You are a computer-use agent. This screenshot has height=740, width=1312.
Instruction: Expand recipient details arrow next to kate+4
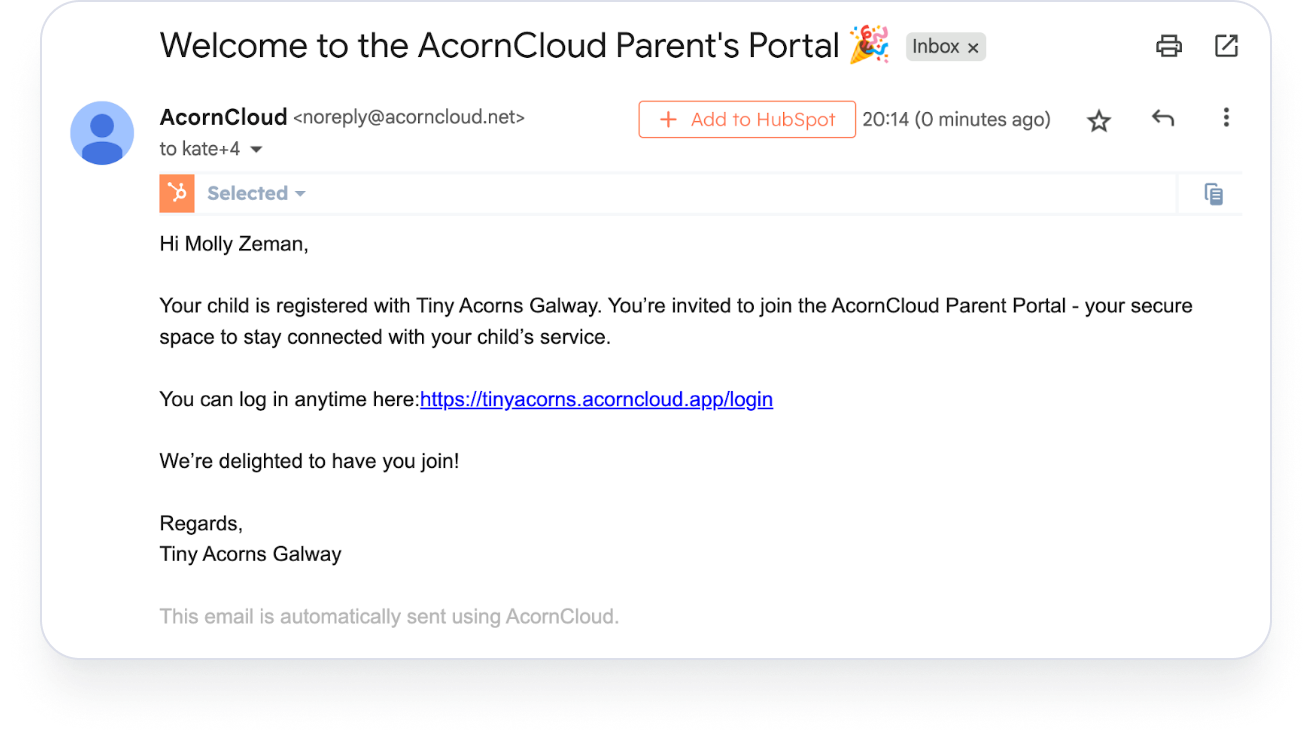[x=256, y=150]
